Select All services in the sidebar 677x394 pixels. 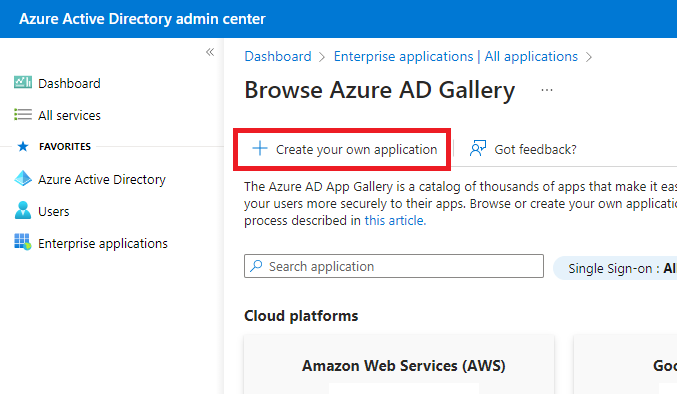[69, 115]
